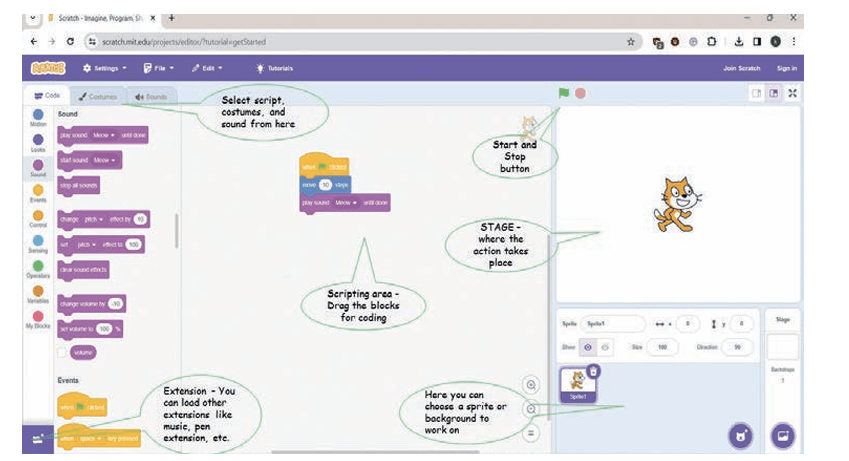Open pitch dropdown in set effect block

click(x=86, y=245)
